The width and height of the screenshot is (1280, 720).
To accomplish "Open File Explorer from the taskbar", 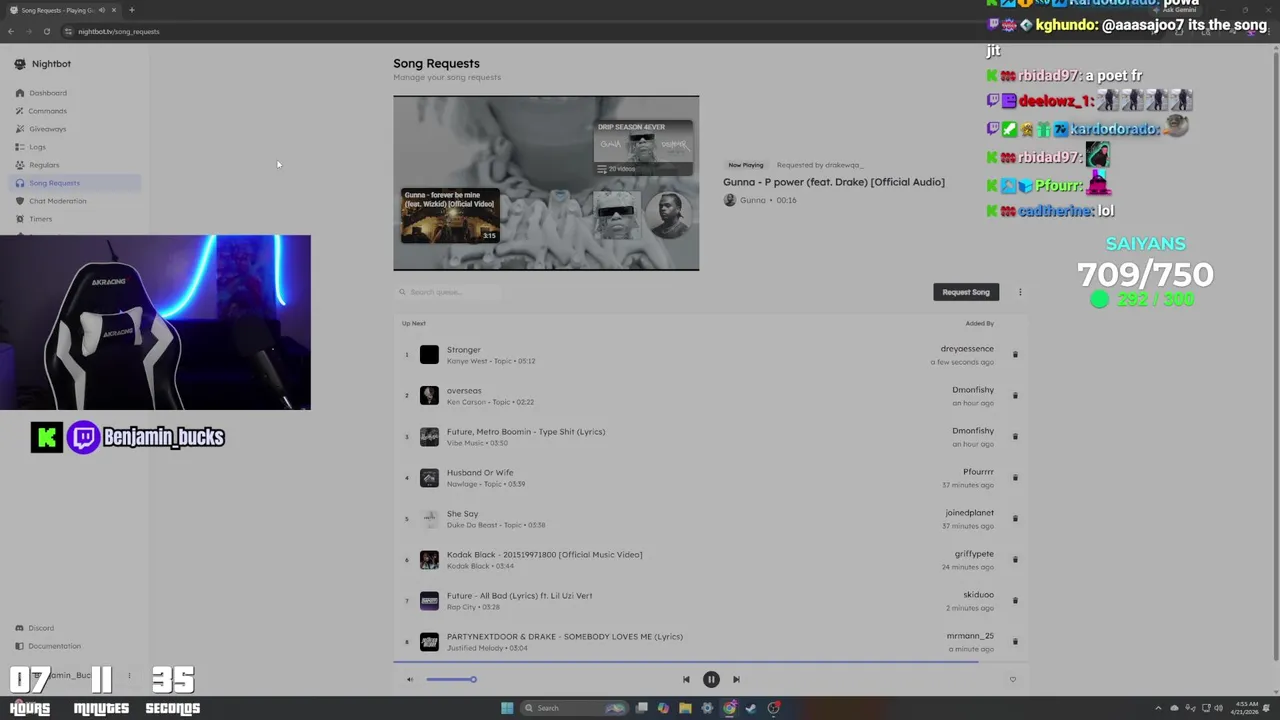I will click(x=685, y=708).
